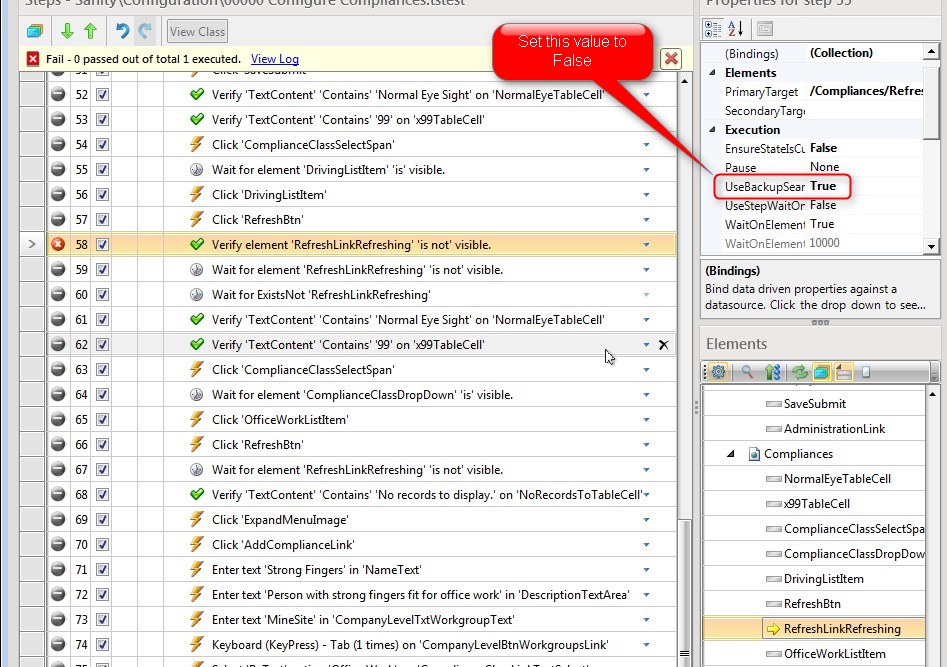Click properties grid scrollbar down arrow
The width and height of the screenshot is (947, 667).
click(931, 246)
